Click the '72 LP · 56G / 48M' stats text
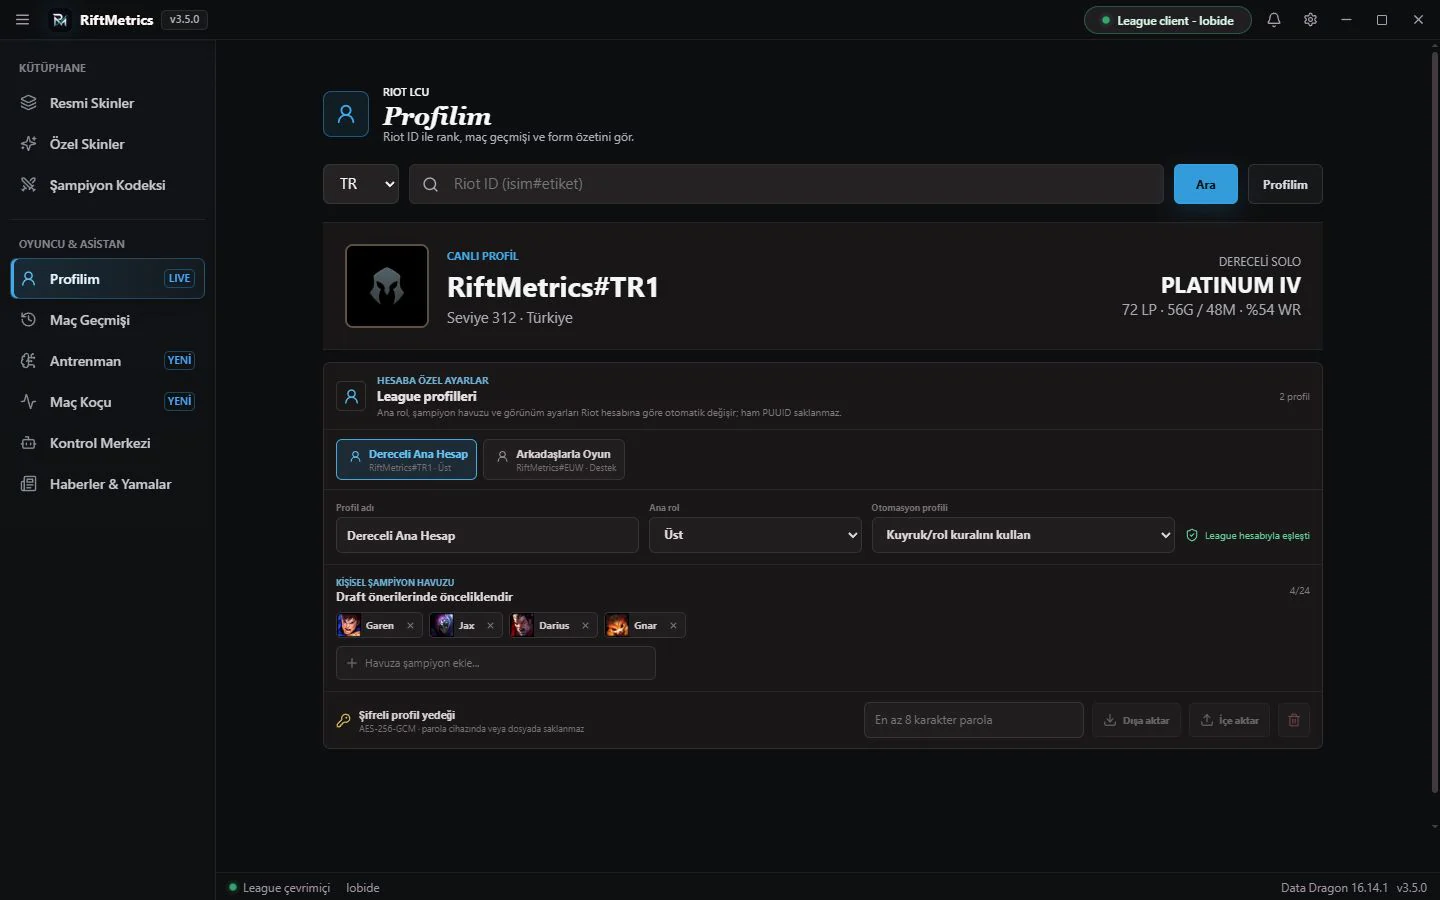The height and width of the screenshot is (900, 1440). [1179, 310]
